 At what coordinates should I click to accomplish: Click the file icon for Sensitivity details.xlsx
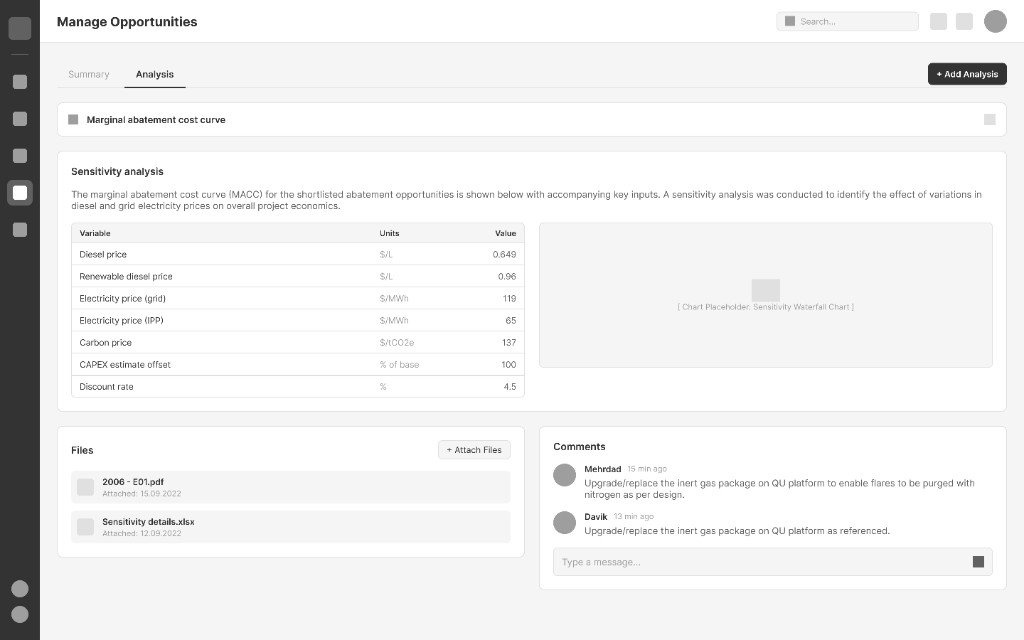tap(86, 527)
